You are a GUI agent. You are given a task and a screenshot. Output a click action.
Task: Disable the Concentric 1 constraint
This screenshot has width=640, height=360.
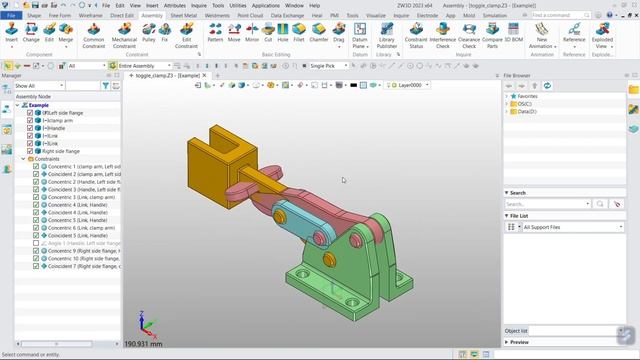point(36,167)
